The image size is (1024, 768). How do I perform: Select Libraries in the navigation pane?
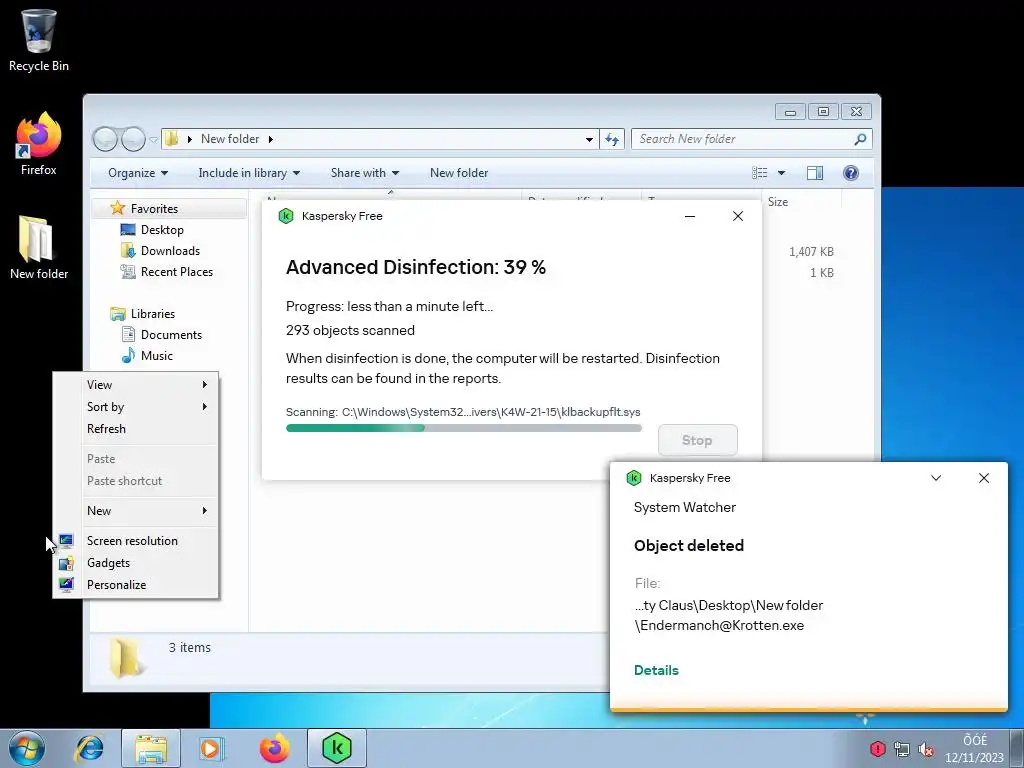[x=152, y=313]
